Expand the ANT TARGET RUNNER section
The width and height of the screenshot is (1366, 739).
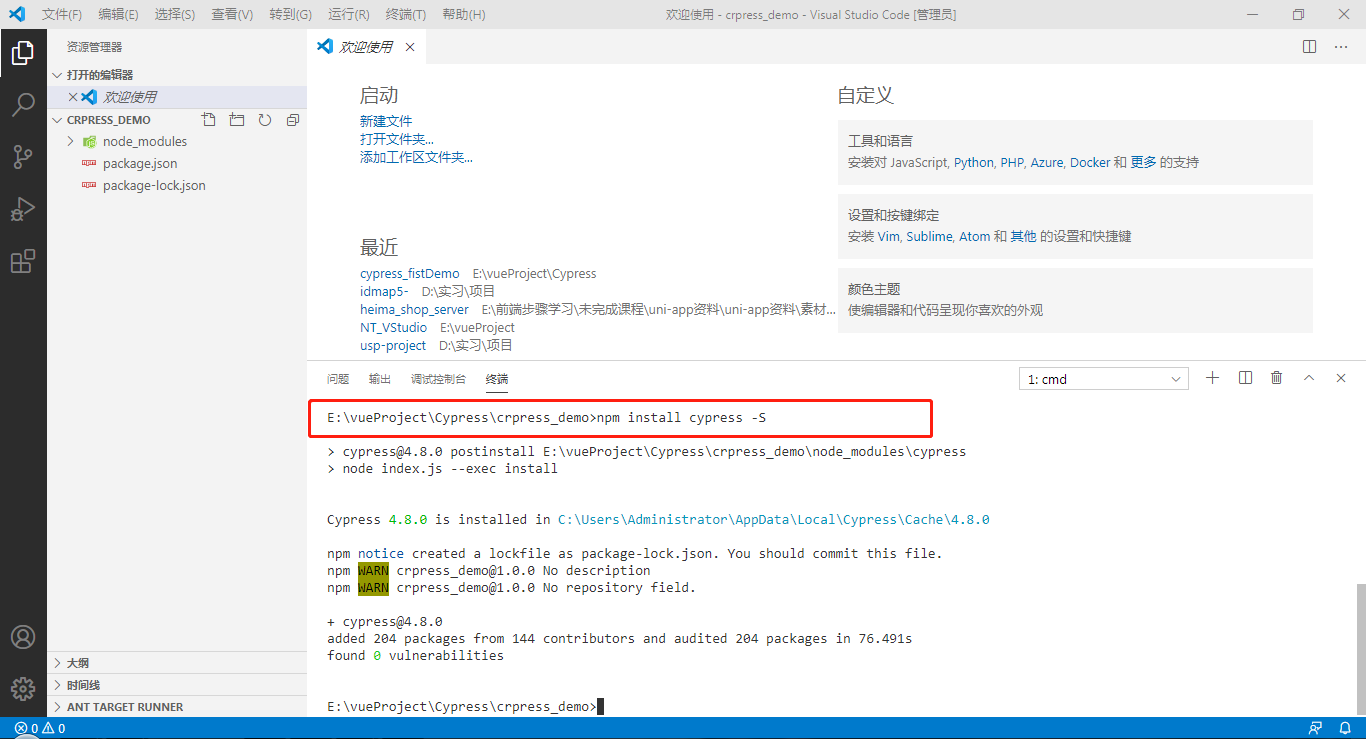(x=177, y=707)
